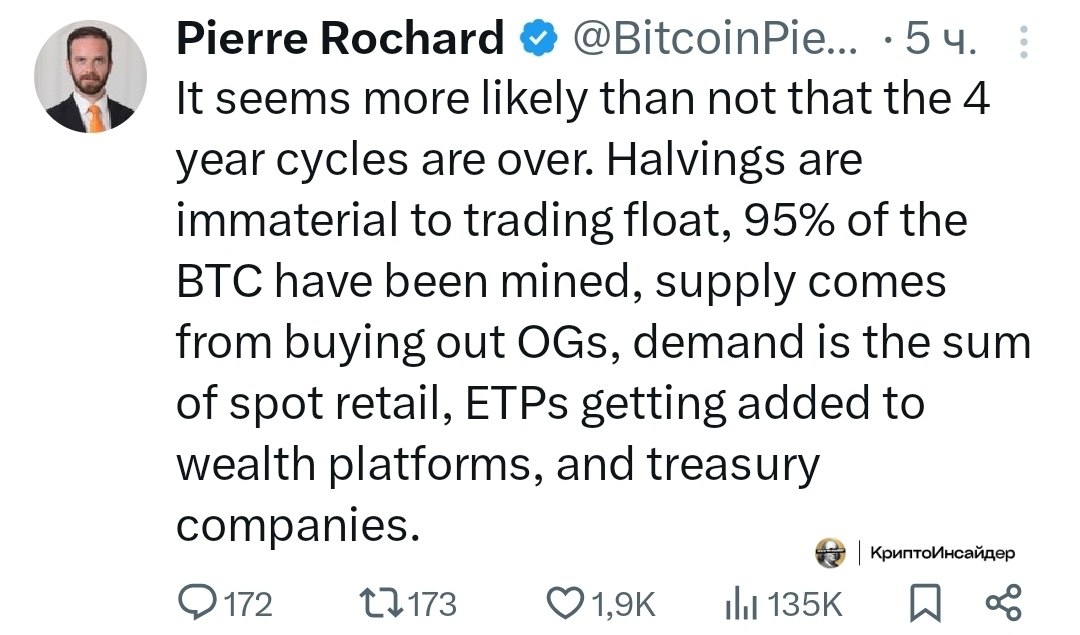Click the Pierre Rochard display name

pyautogui.click(x=340, y=38)
